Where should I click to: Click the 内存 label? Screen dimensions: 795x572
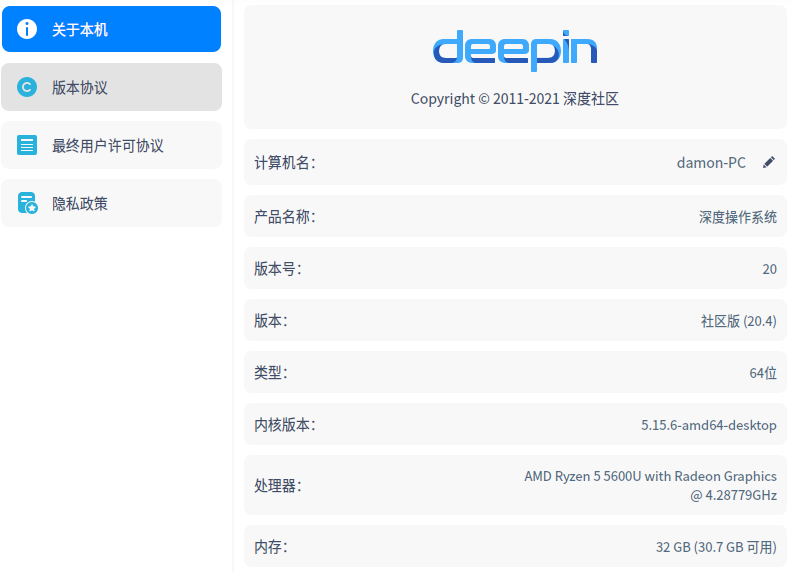pyautogui.click(x=271, y=547)
